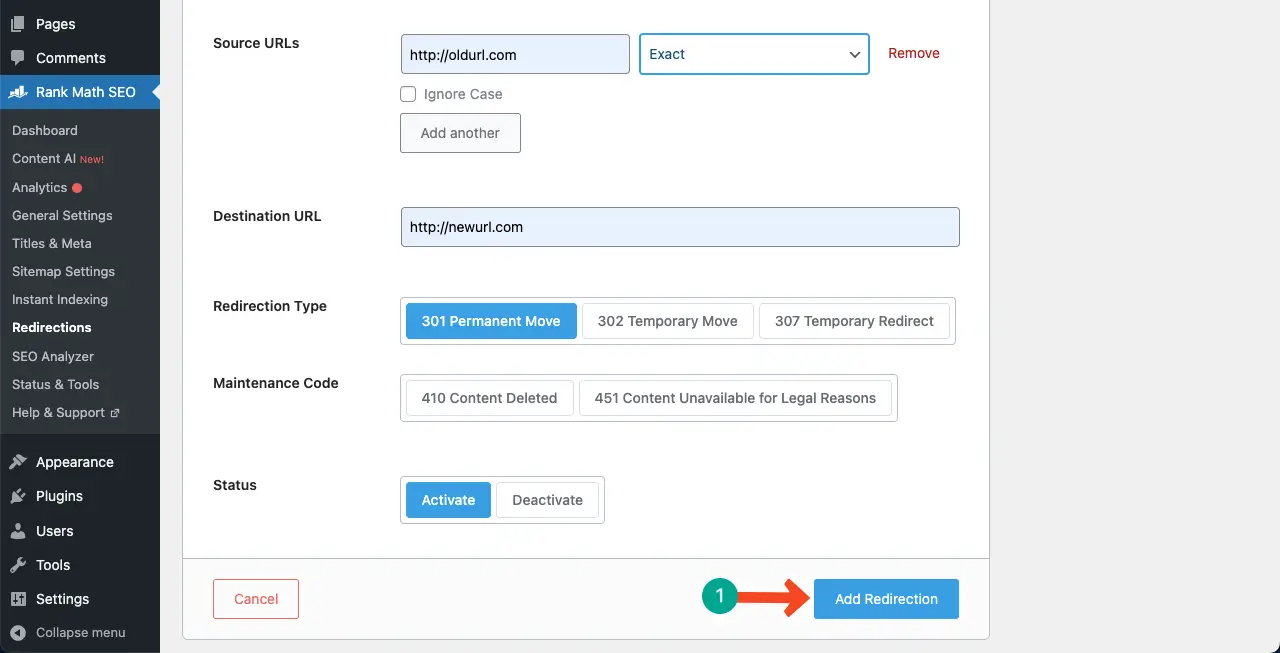Open the Exact match type dropdown
The width and height of the screenshot is (1280, 653).
[754, 54]
